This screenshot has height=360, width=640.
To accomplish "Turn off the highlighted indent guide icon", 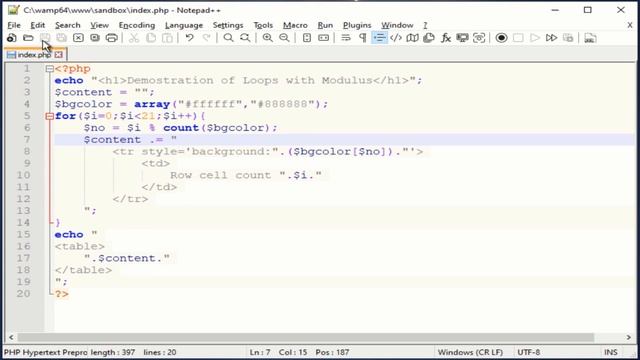I will [x=379, y=38].
